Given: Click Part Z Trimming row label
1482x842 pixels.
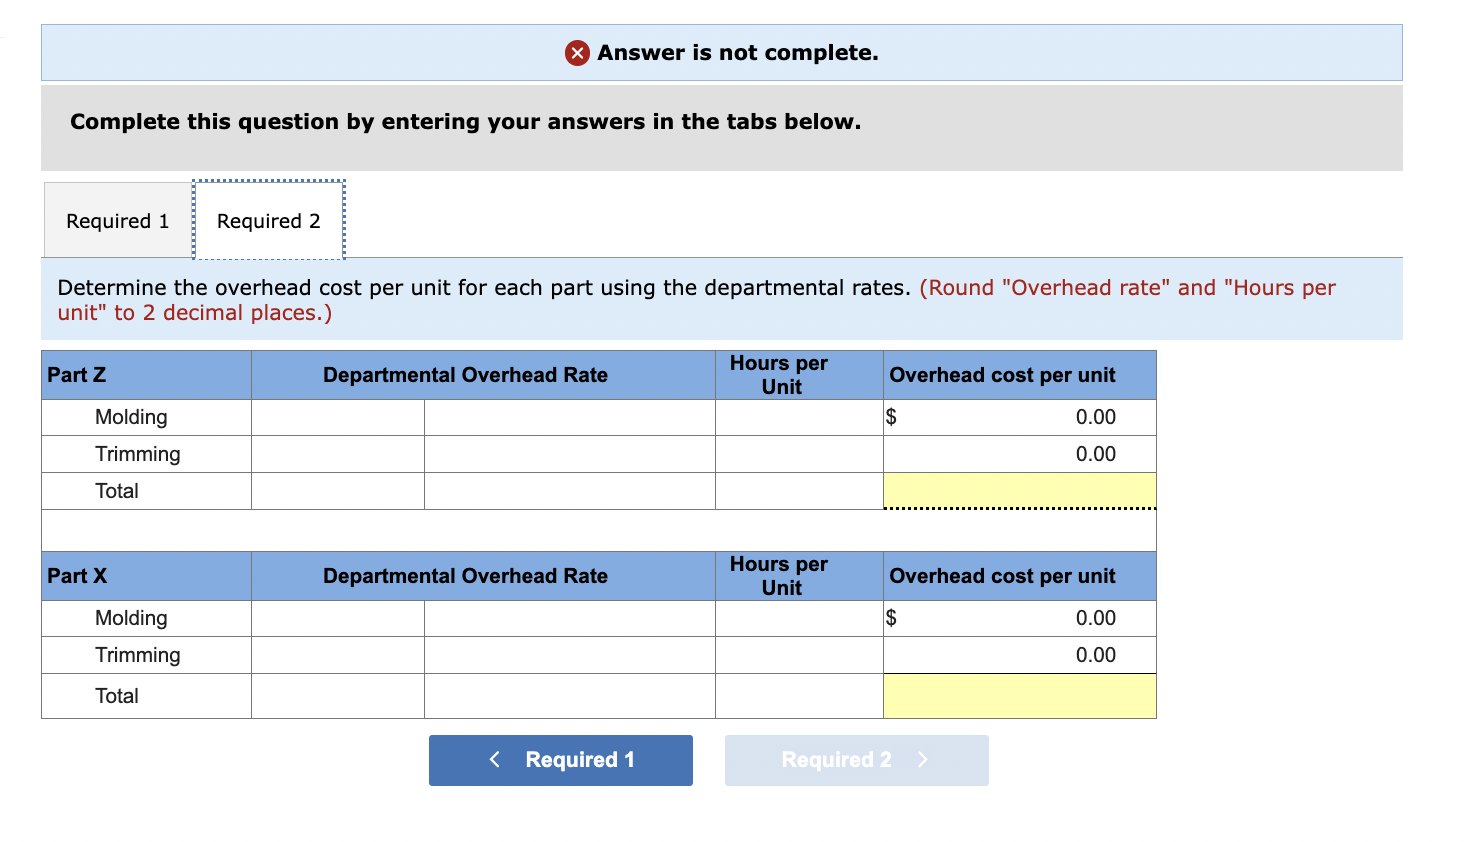Looking at the screenshot, I should [x=138, y=455].
